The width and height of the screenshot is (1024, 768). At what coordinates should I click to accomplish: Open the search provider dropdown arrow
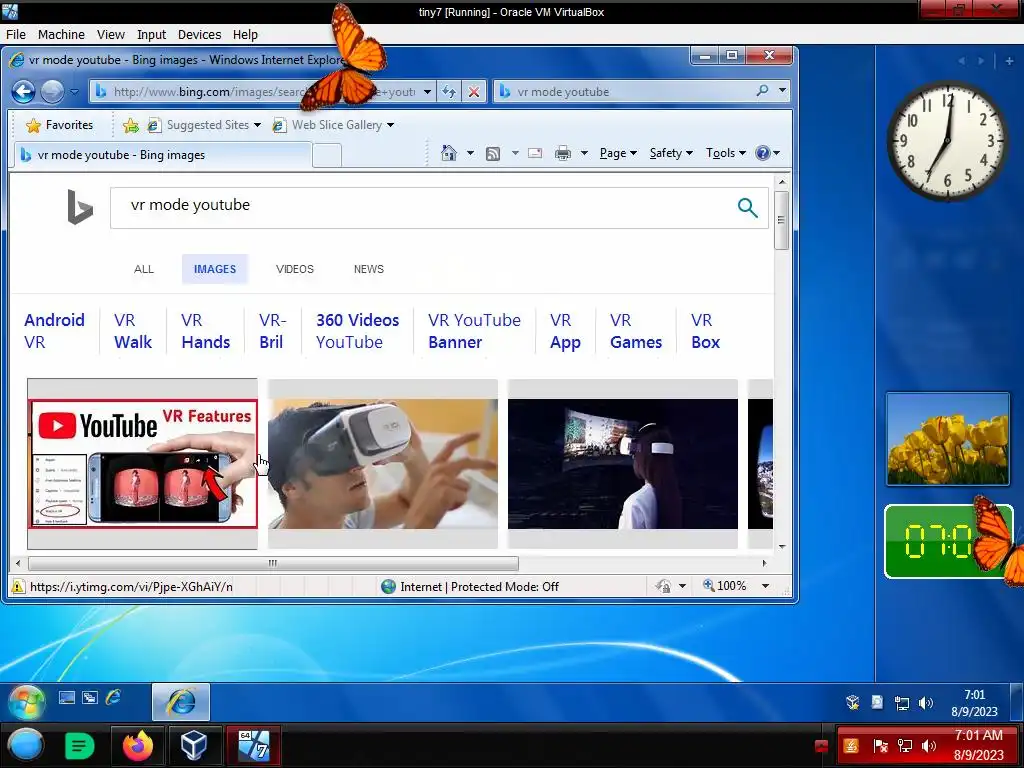pos(782,90)
